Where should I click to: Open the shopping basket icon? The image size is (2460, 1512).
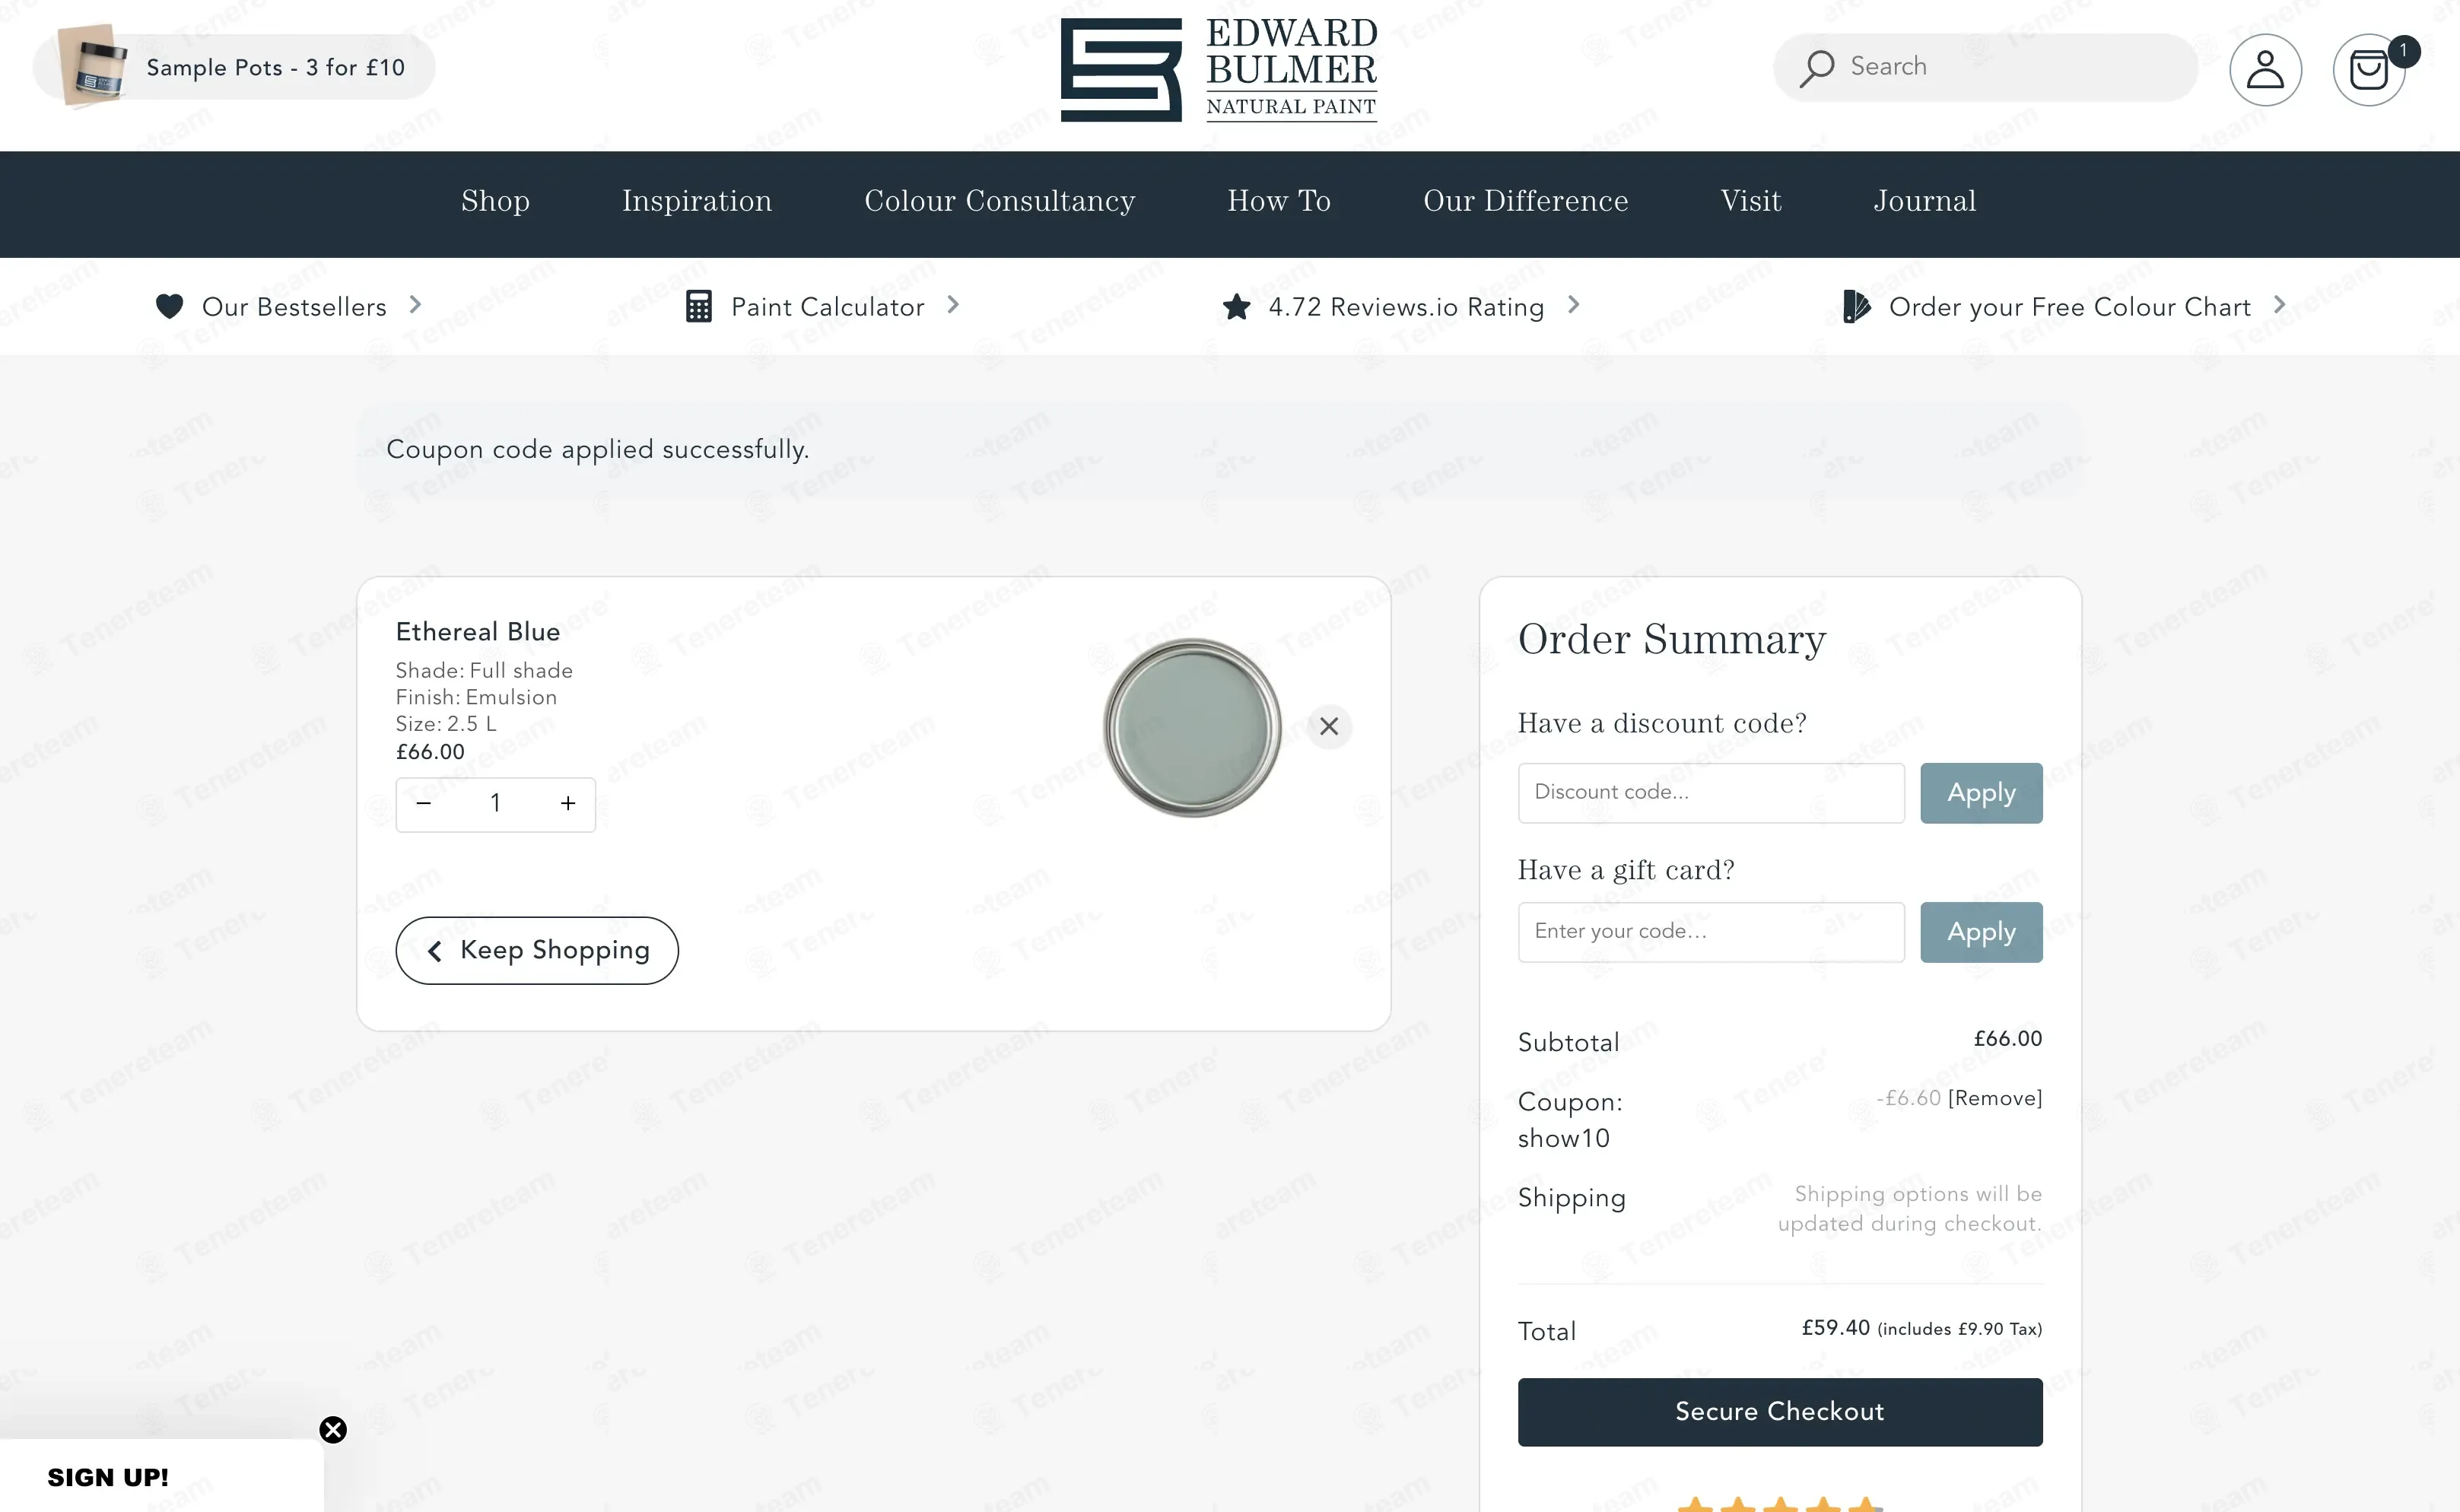(2369, 69)
